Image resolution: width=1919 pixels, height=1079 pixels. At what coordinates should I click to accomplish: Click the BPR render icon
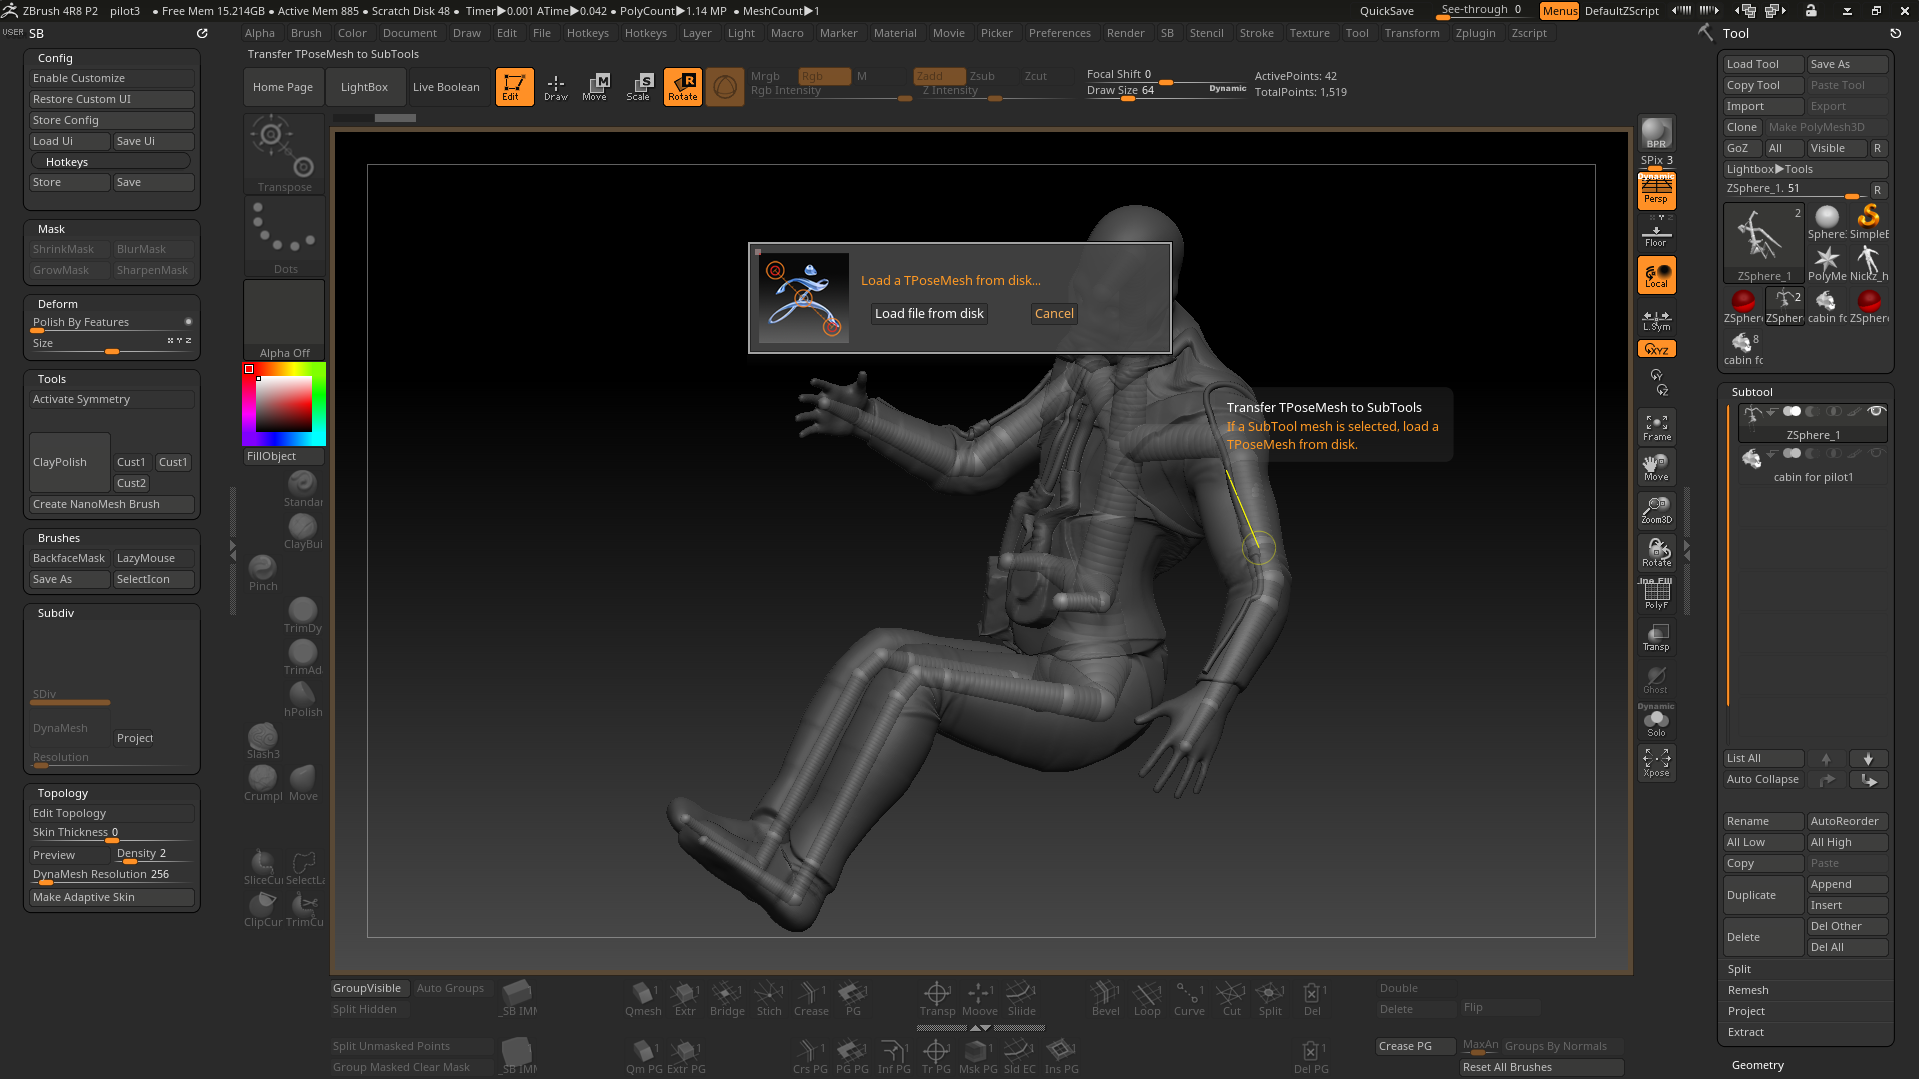tap(1656, 133)
